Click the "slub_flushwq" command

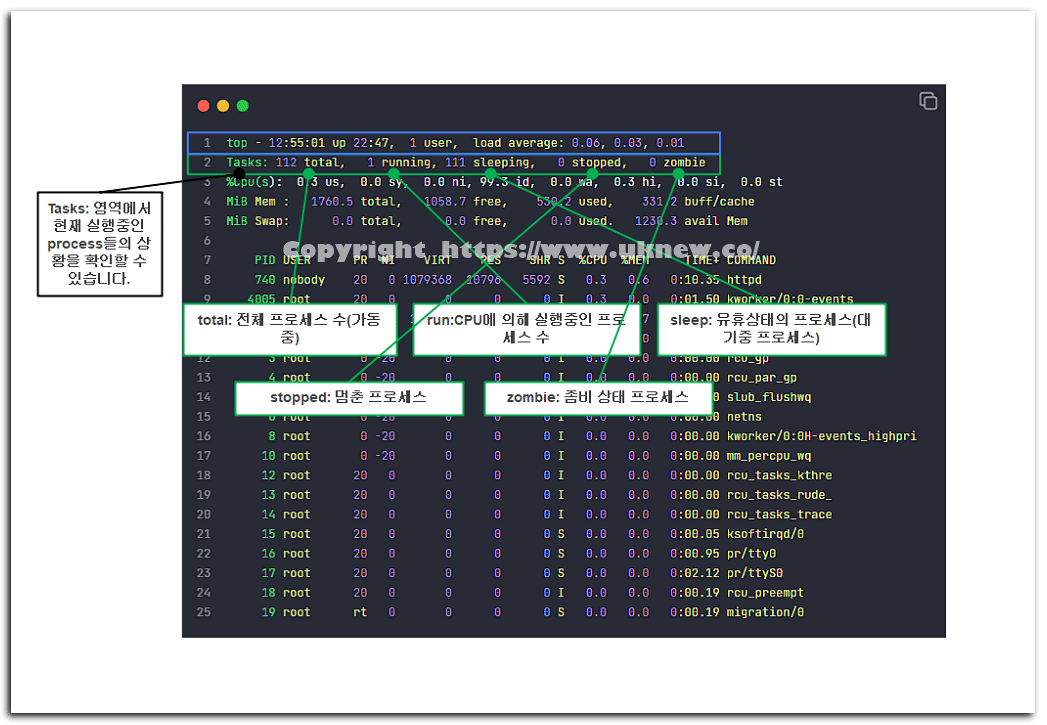pos(769,397)
